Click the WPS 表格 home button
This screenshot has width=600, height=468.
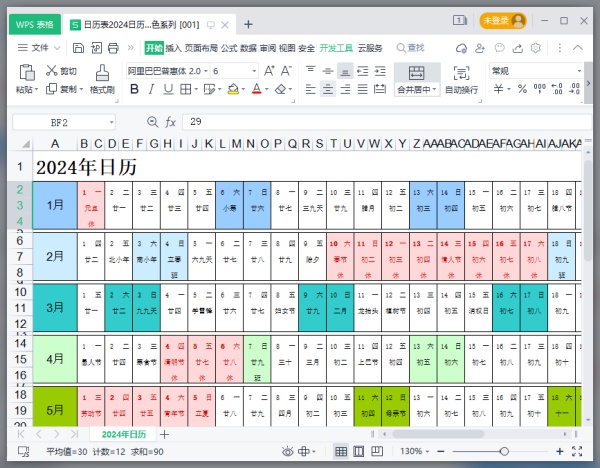click(x=35, y=24)
